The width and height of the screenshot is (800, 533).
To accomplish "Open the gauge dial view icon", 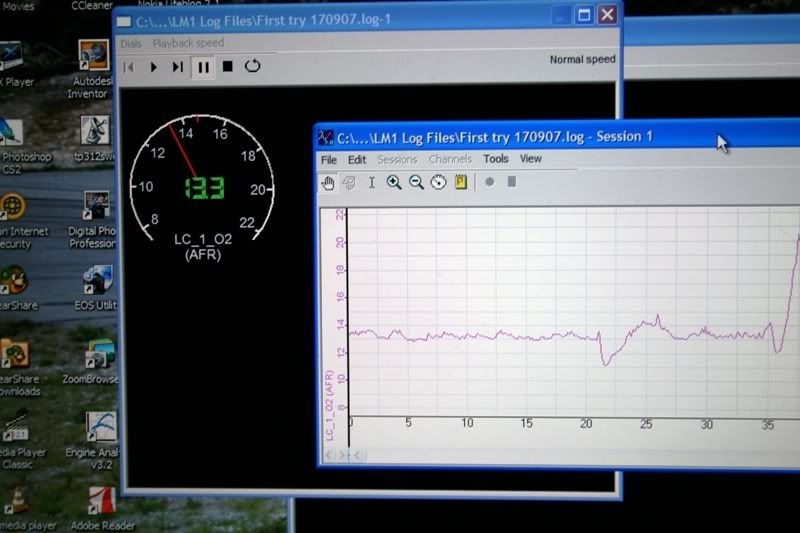I will click(x=438, y=182).
